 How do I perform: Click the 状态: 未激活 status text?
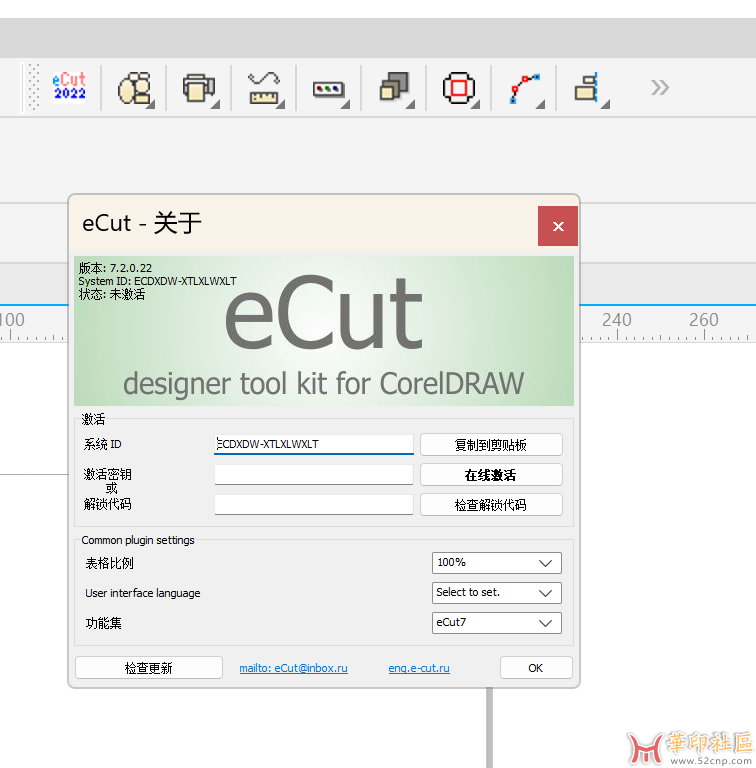pyautogui.click(x=112, y=294)
